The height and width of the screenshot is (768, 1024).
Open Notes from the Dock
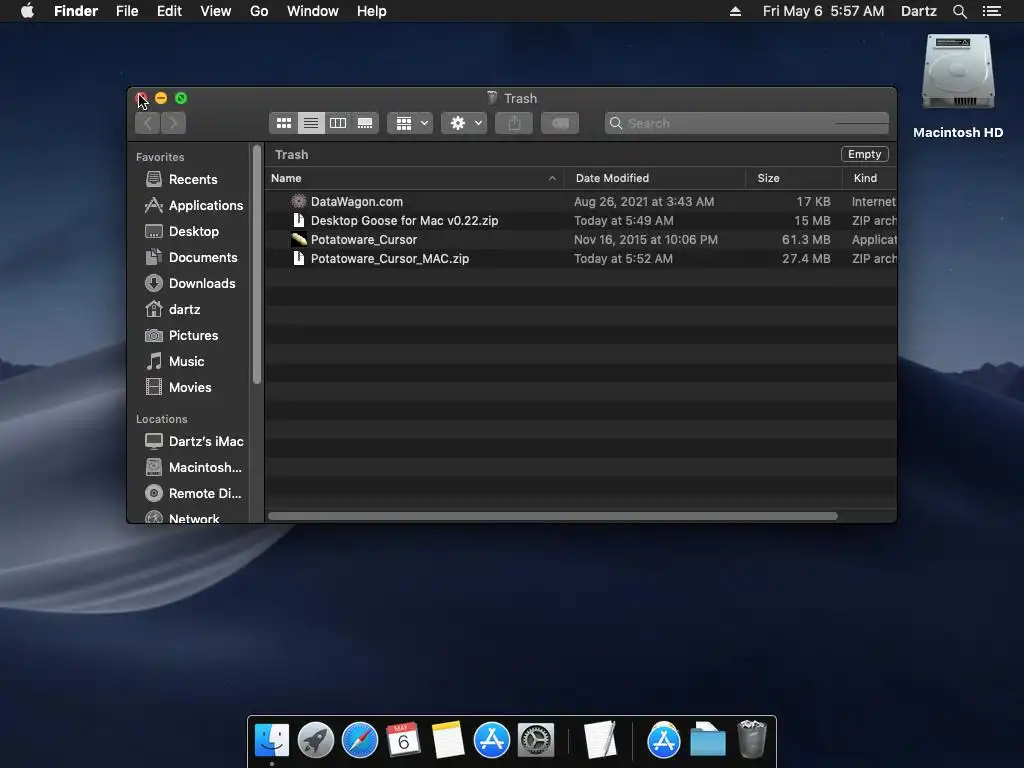[x=448, y=741]
